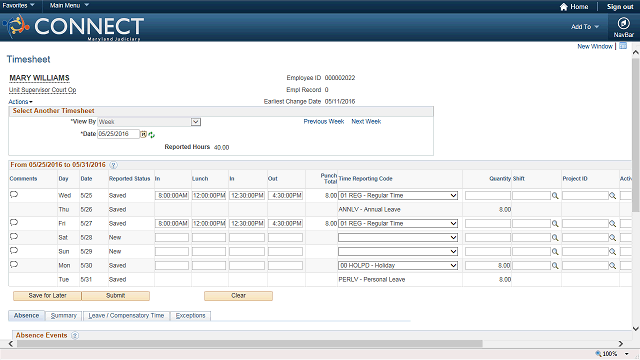
Task: Click Project ID lookup magnifier on Fri row
Action: (613, 224)
